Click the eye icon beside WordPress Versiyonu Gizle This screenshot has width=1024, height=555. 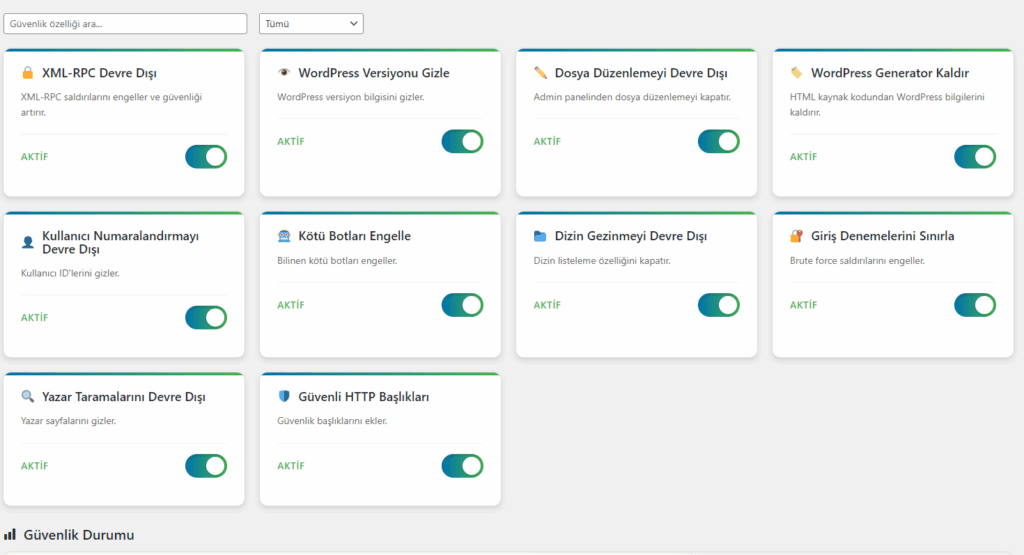(x=284, y=73)
